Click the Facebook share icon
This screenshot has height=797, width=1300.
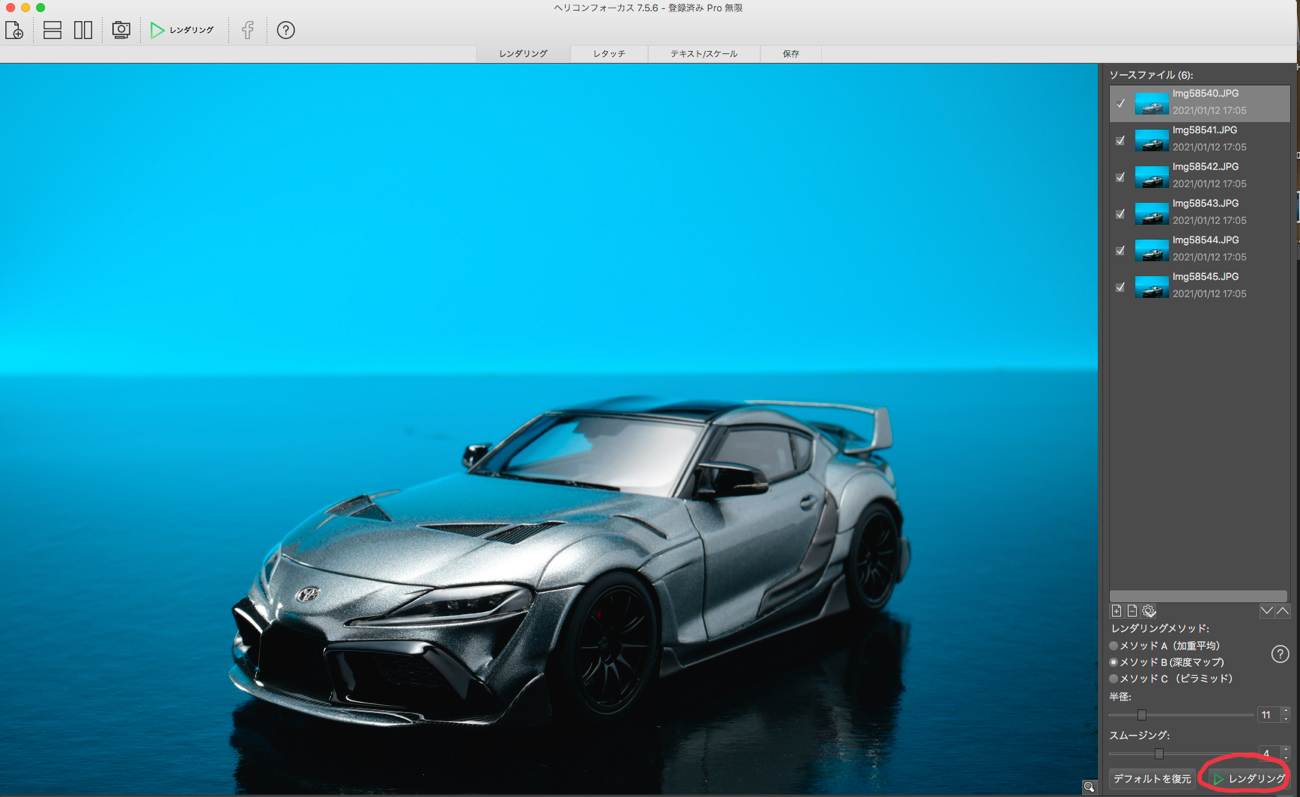click(248, 30)
